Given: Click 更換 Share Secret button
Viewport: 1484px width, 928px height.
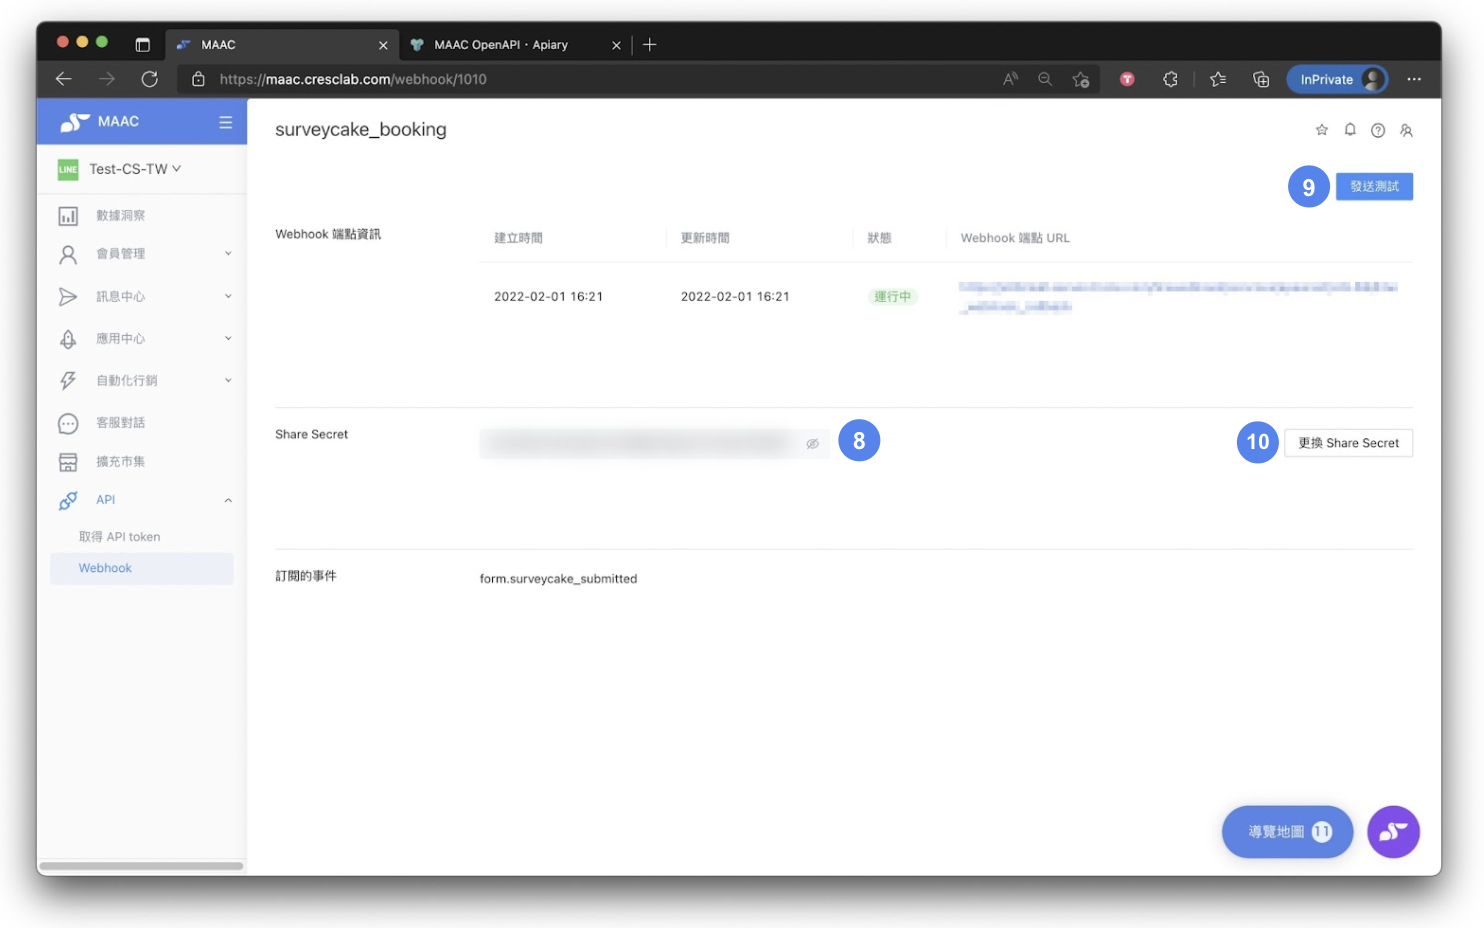Looking at the screenshot, I should [x=1348, y=443].
